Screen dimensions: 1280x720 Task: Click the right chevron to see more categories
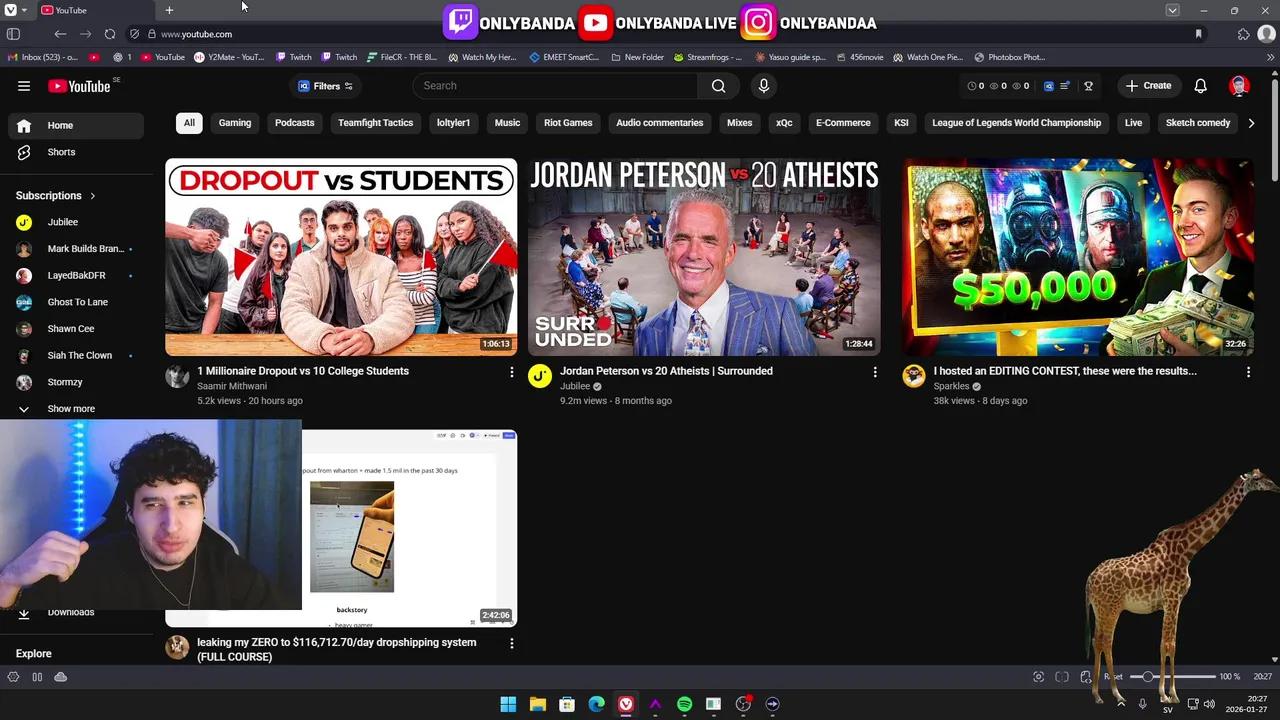click(x=1251, y=122)
